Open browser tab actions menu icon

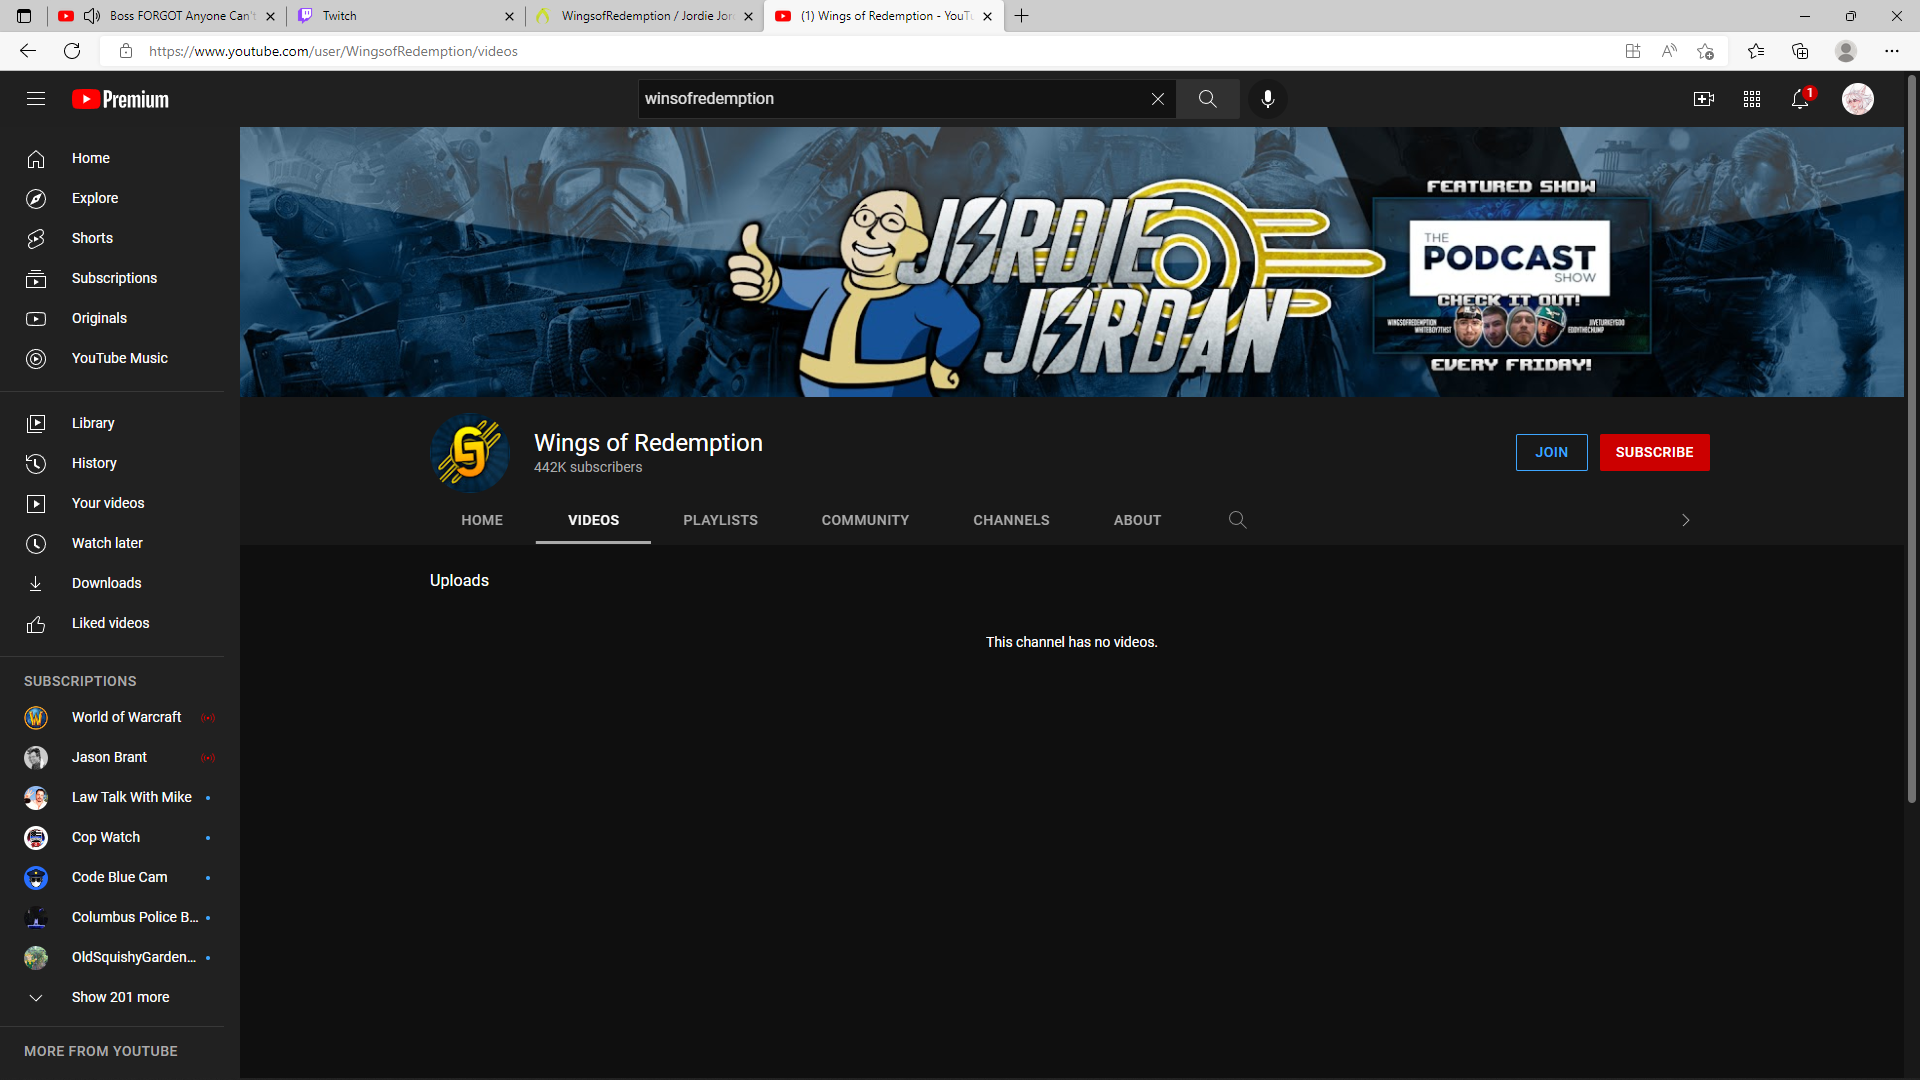coord(24,16)
